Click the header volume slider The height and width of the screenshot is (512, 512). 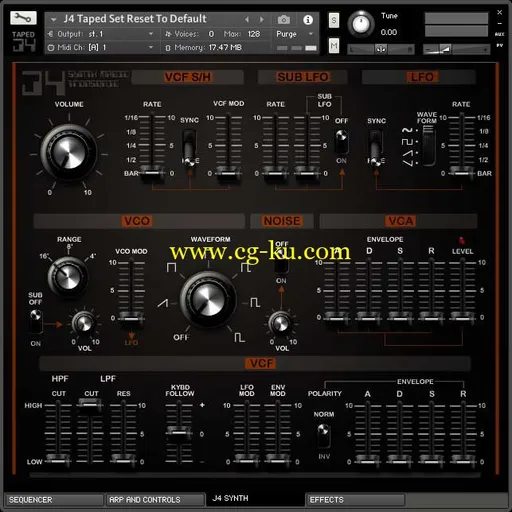(x=456, y=49)
